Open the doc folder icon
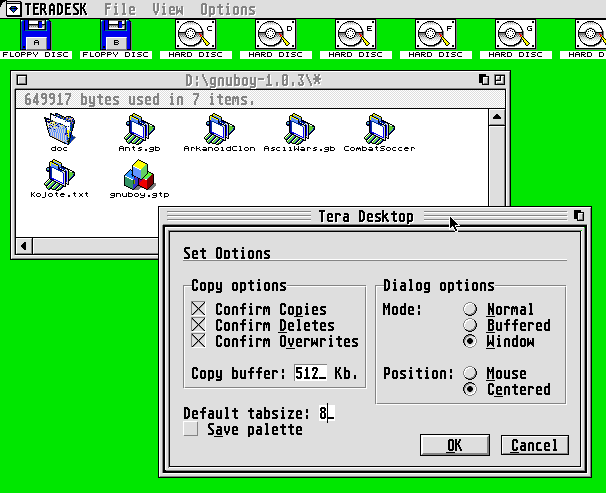This screenshot has height=493, width=606. pyautogui.click(x=59, y=128)
